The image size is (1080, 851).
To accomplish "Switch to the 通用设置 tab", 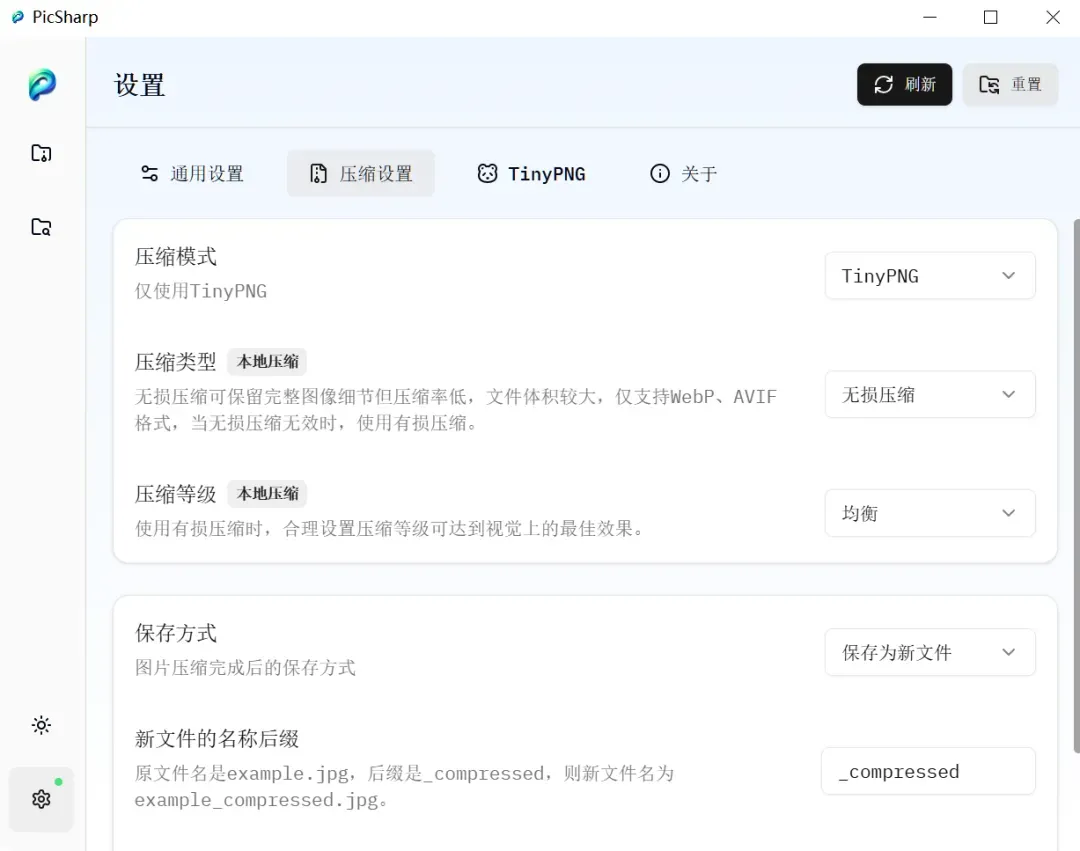I will tap(192, 174).
